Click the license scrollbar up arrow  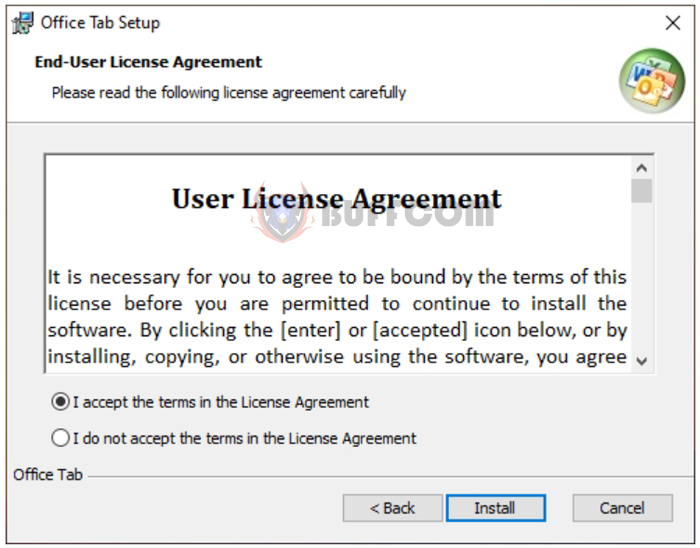click(x=642, y=168)
